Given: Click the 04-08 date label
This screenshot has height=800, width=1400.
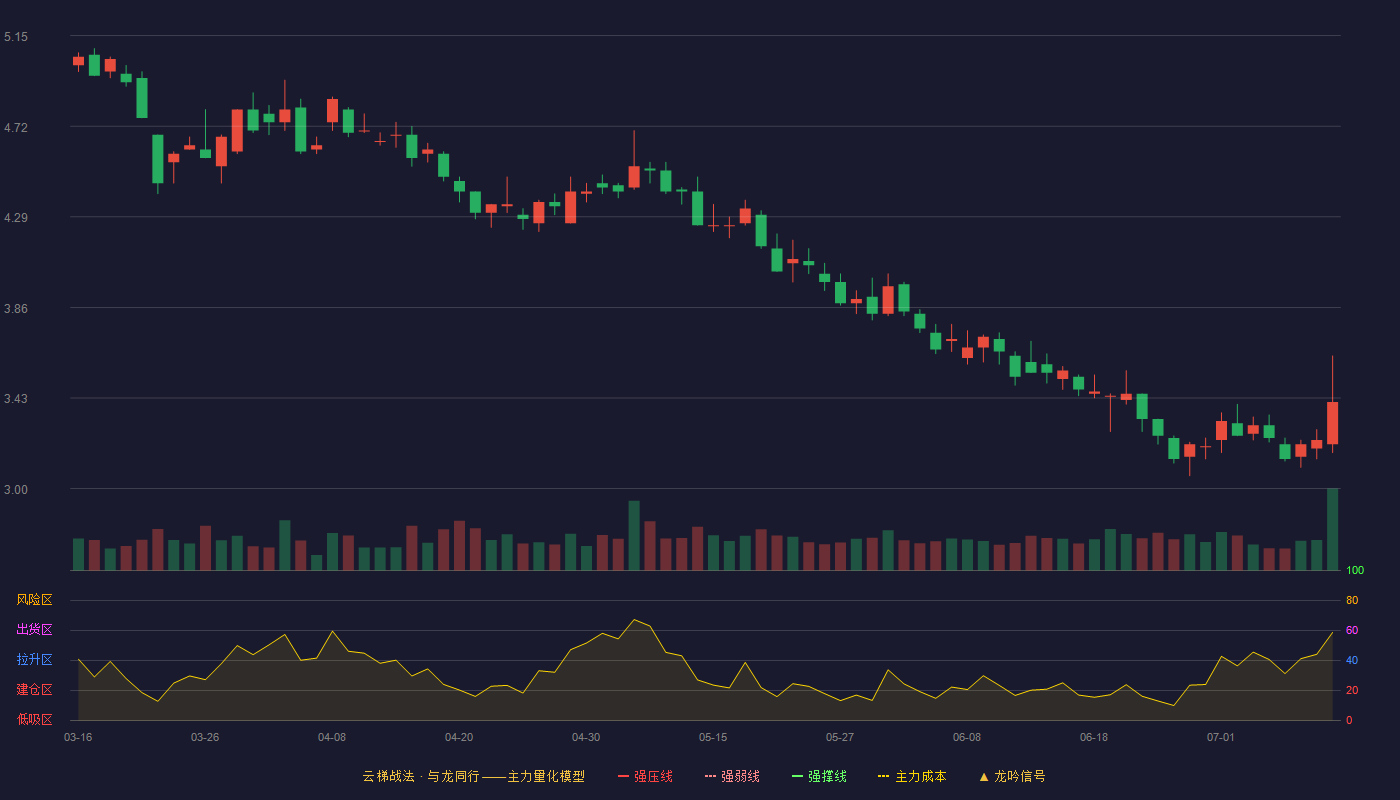Looking at the screenshot, I should pos(332,737).
